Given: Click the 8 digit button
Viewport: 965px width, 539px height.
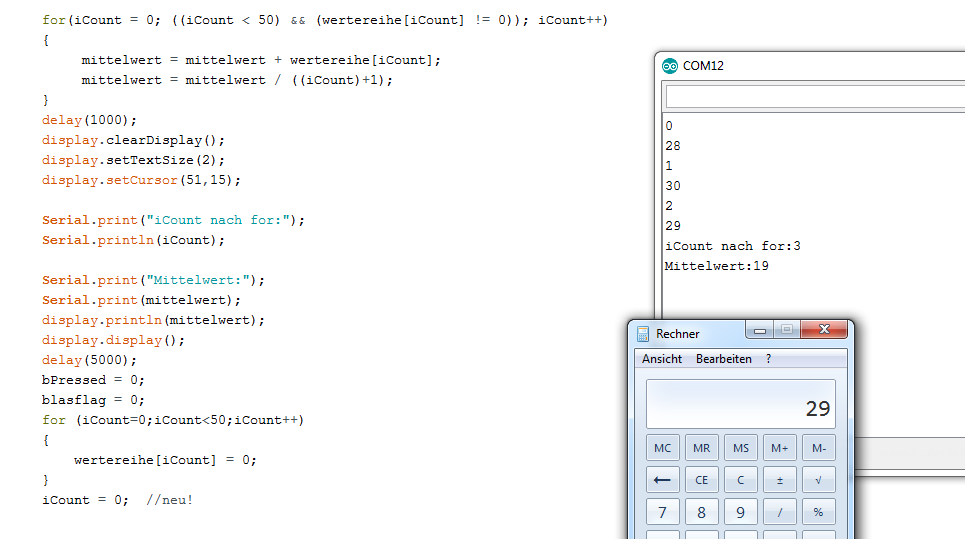Looking at the screenshot, I should tap(702, 512).
